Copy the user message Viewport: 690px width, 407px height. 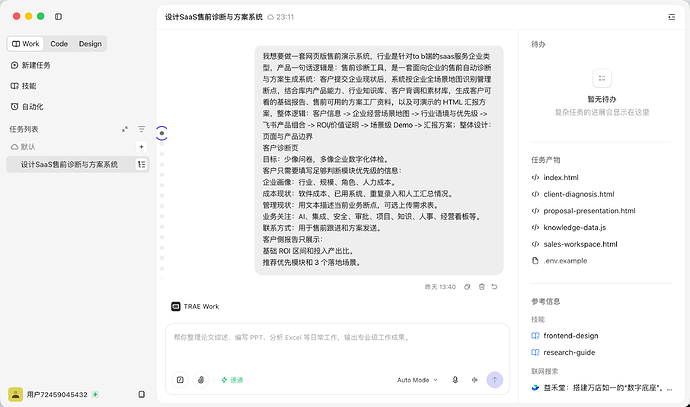(467, 286)
